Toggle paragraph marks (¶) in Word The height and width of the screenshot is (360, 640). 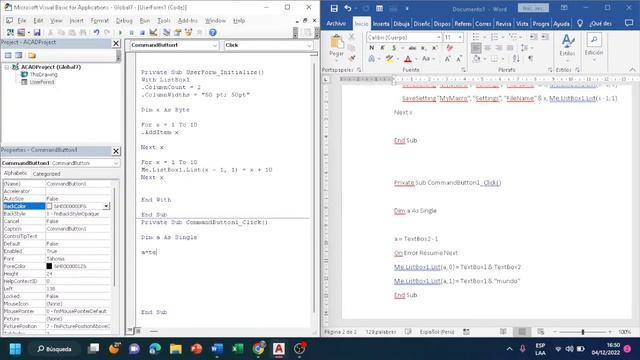(x=530, y=59)
